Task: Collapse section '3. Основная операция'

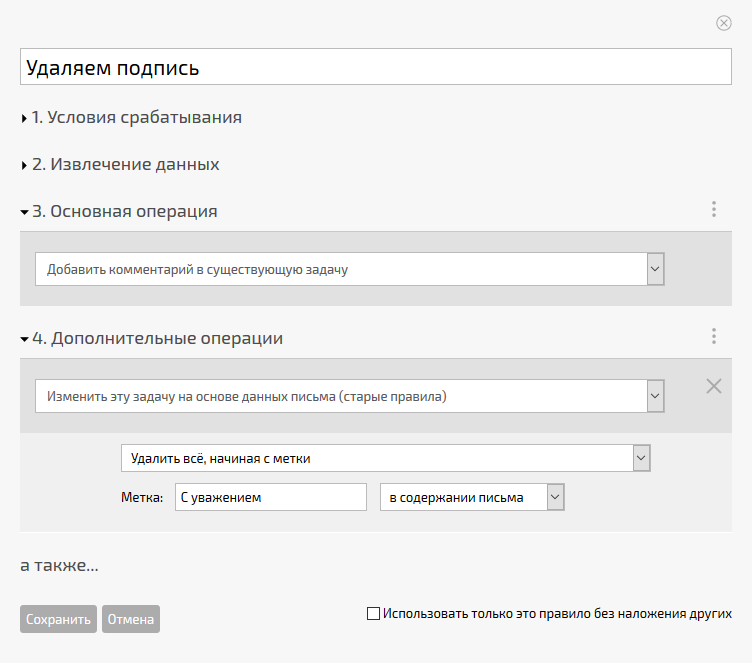Action: coord(119,212)
